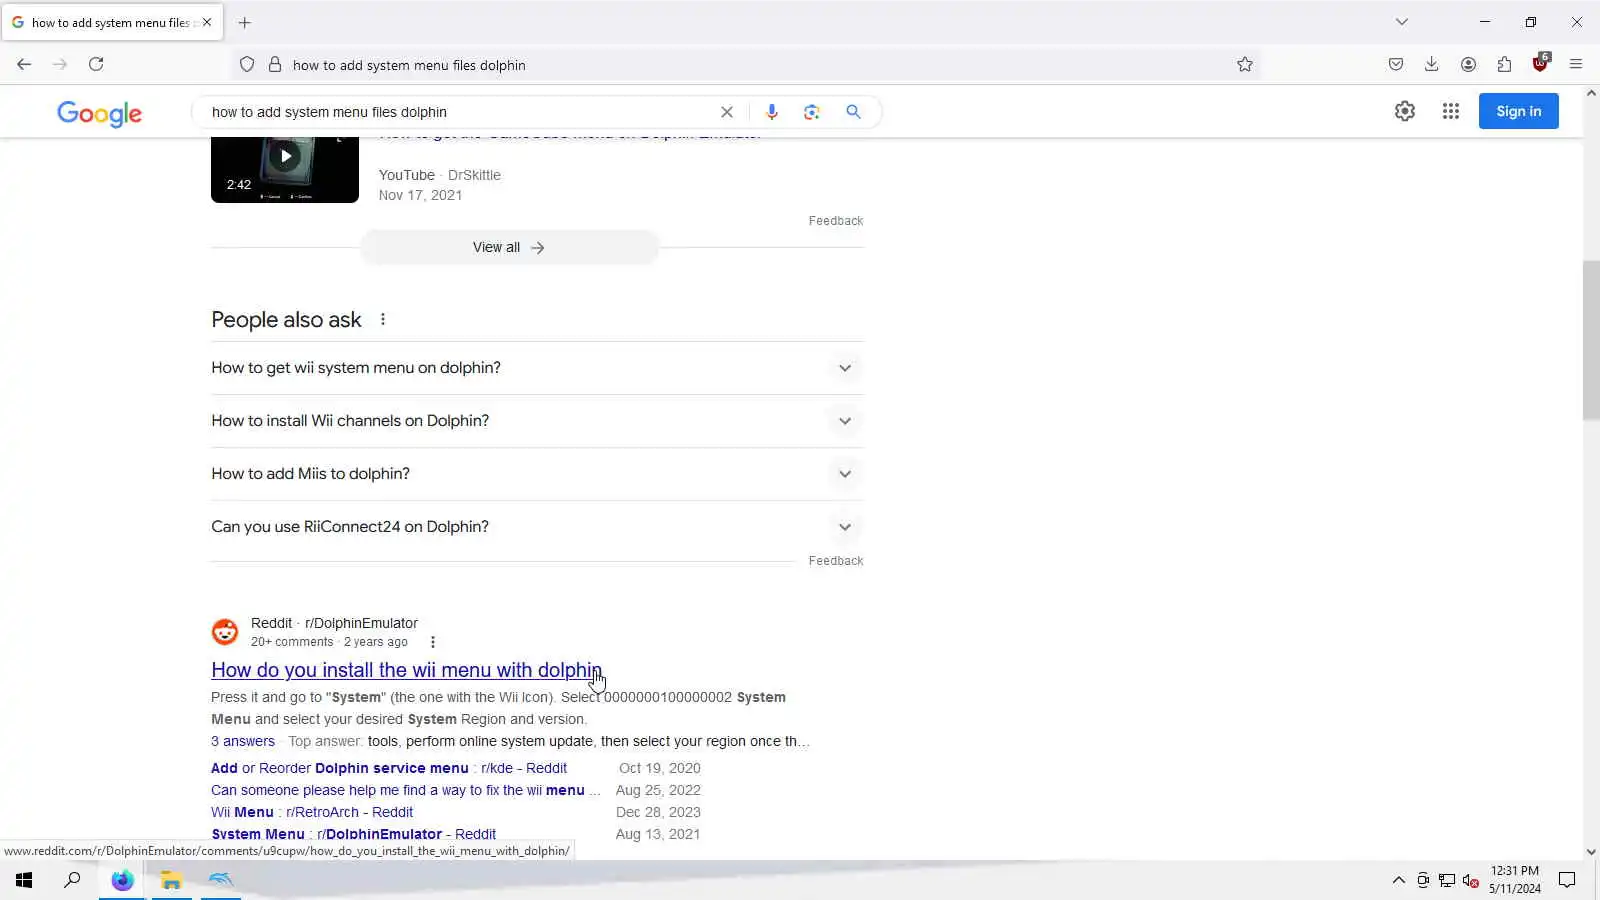1600x900 pixels.
Task: Open the Windows notification center
Action: click(1567, 880)
